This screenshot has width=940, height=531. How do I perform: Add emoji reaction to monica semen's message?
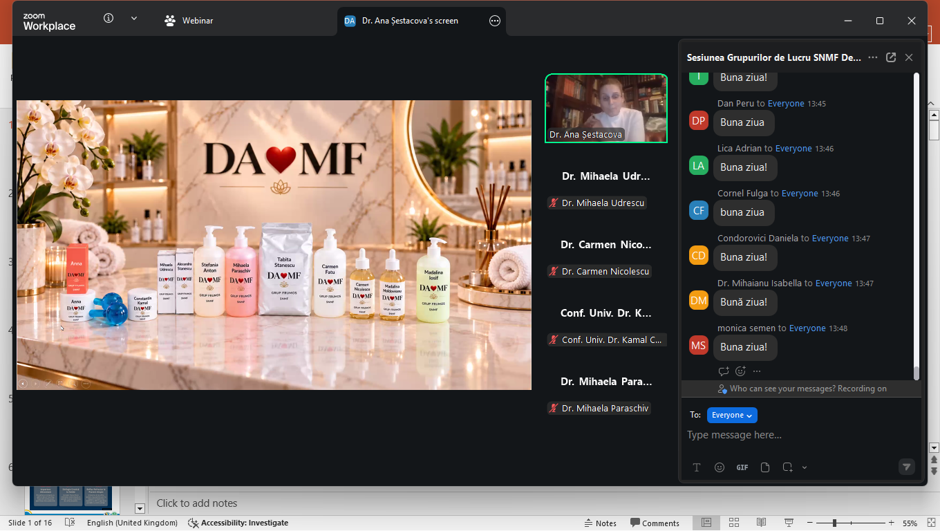[x=740, y=371]
